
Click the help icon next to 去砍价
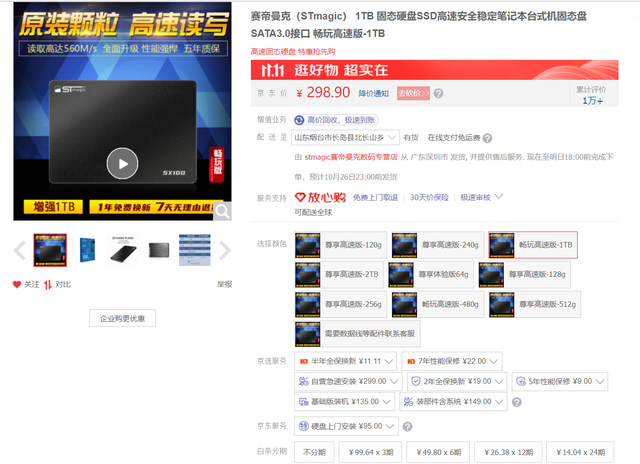pos(438,93)
